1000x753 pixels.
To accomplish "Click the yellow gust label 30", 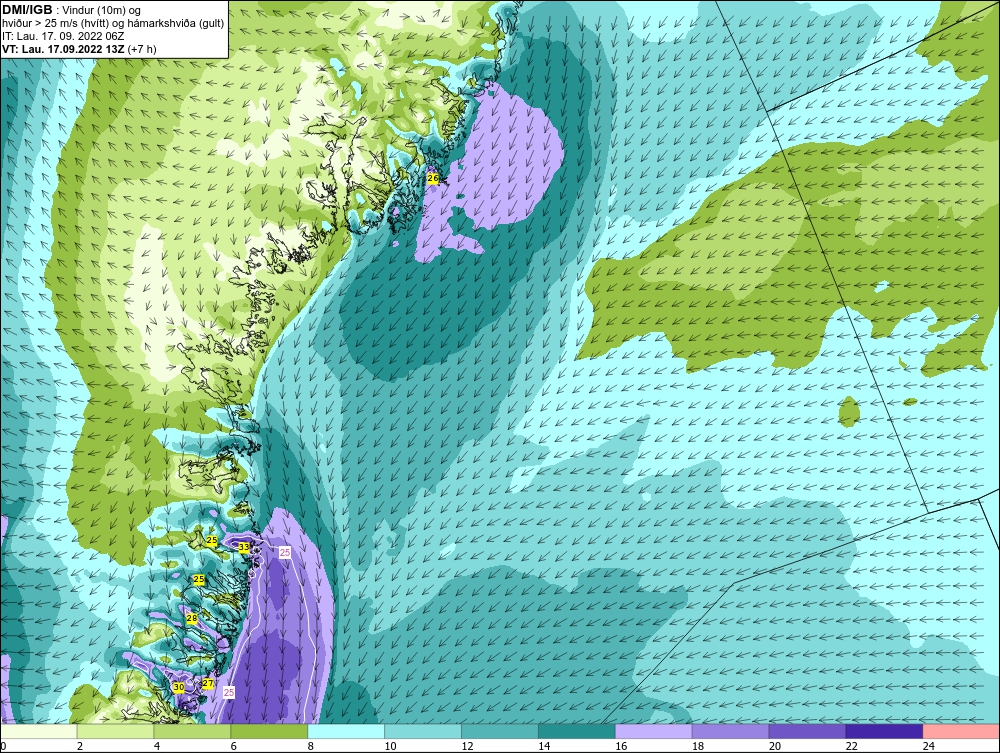I will (x=179, y=687).
